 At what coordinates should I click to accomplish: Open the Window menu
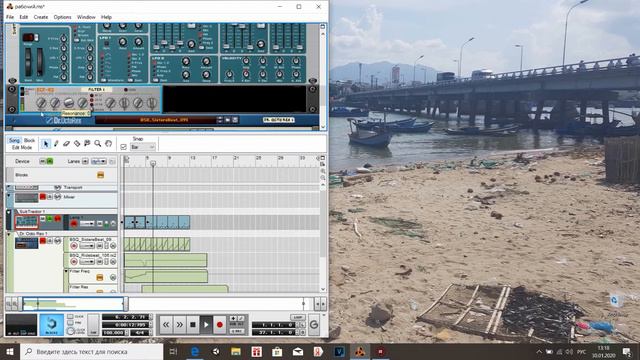tap(86, 17)
